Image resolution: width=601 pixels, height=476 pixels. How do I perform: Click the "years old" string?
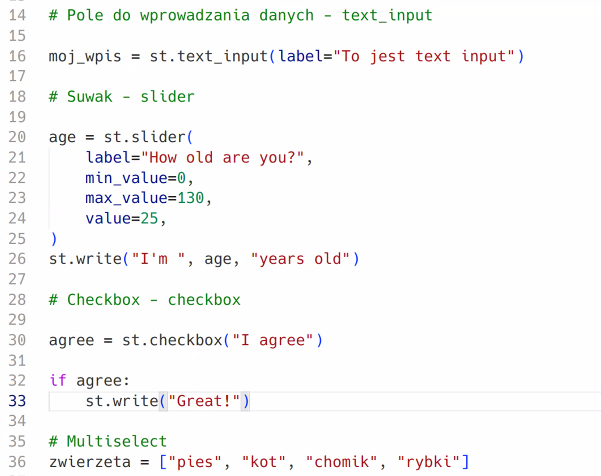300,259
